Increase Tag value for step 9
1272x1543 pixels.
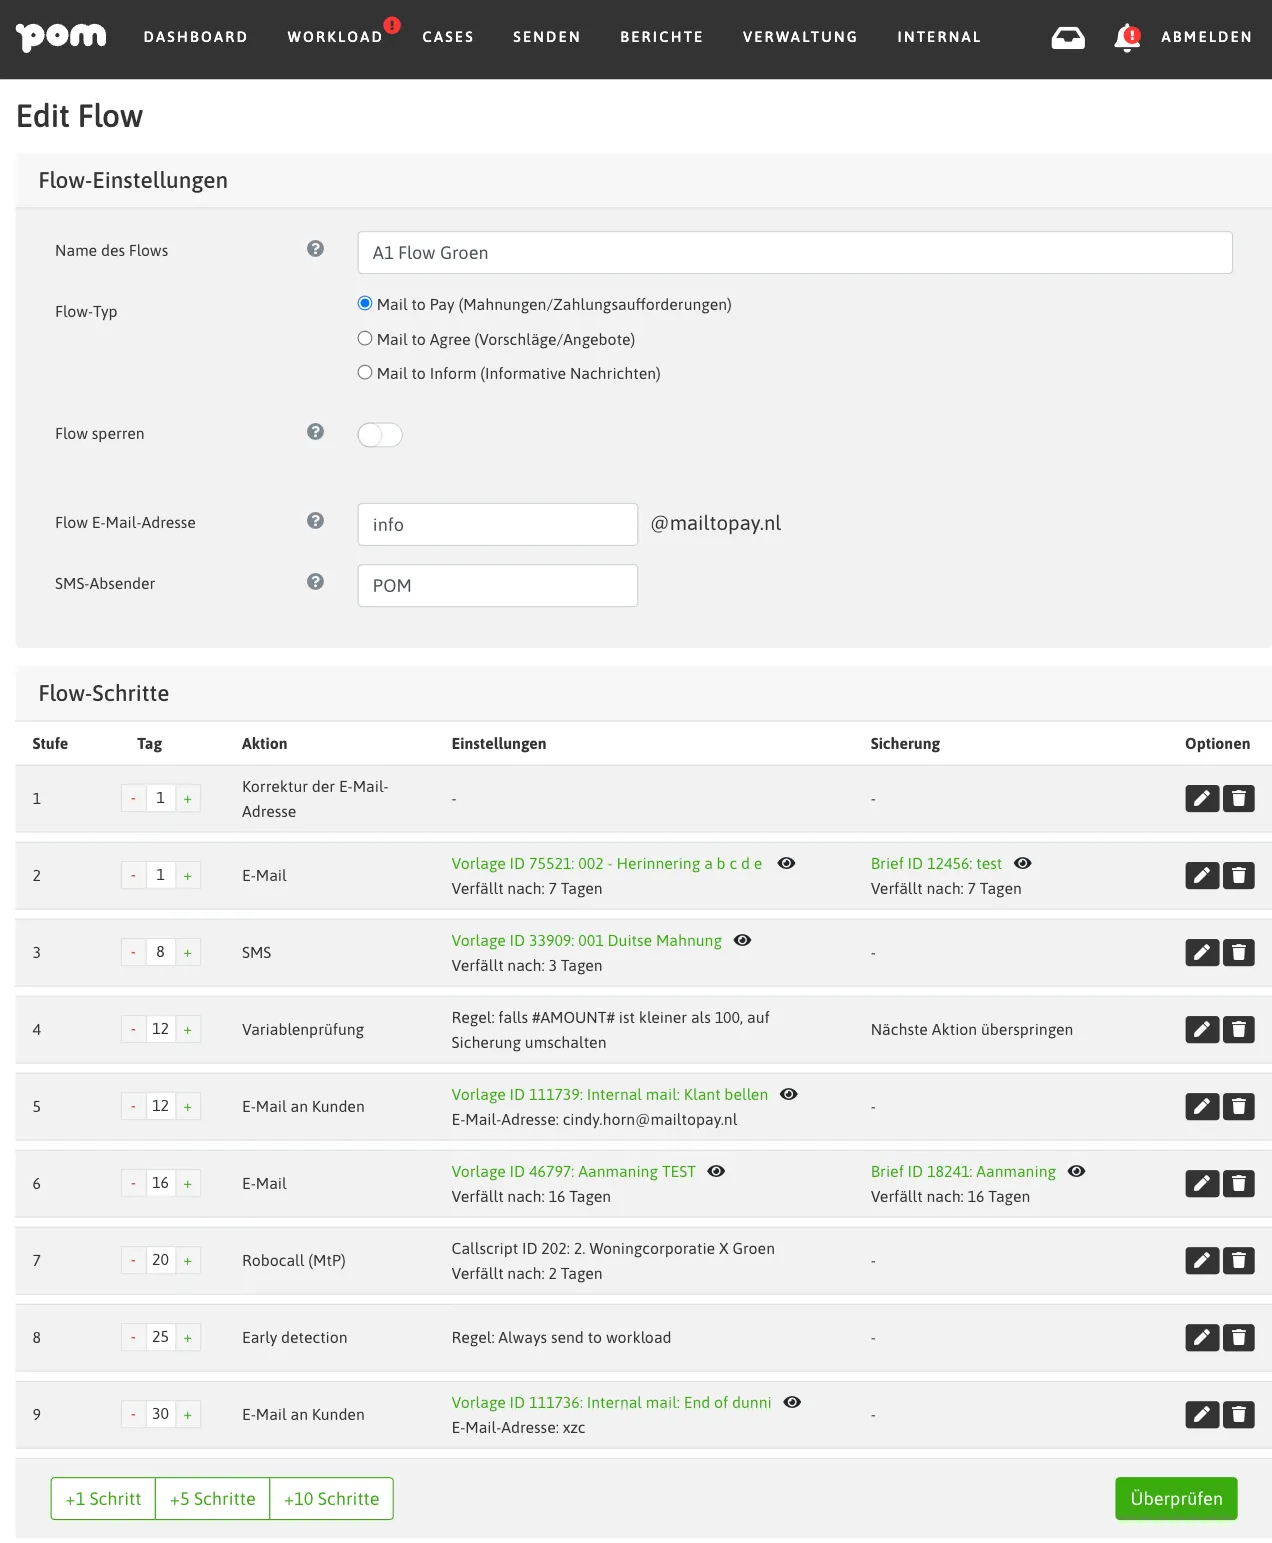coord(188,1414)
